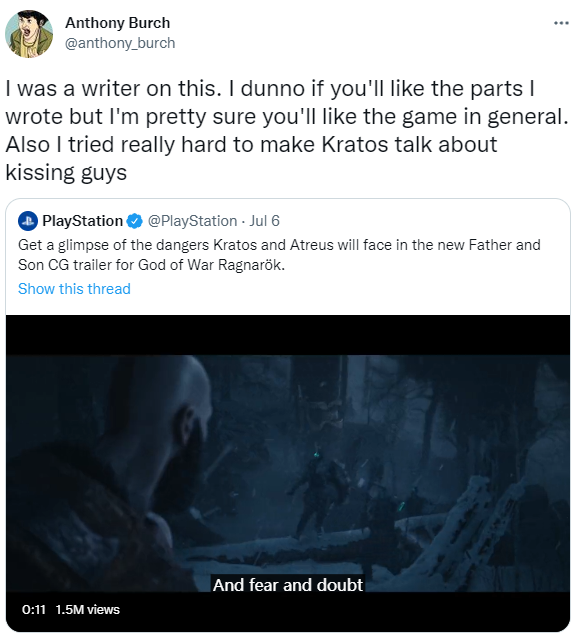The image size is (573, 635).
Task: Open Anthony Burch's profile avatar
Action: pyautogui.click(x=29, y=34)
